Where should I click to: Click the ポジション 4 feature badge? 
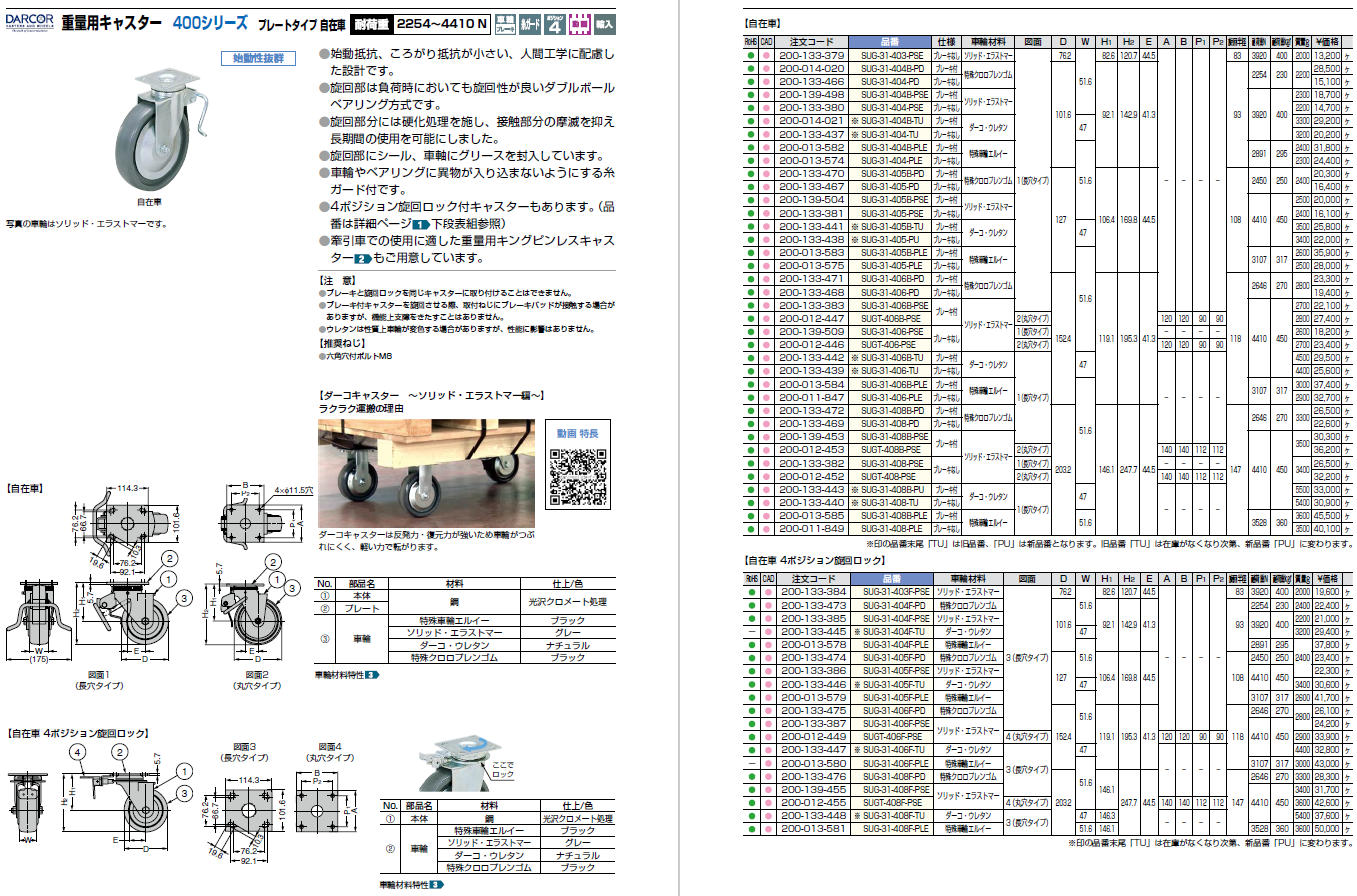click(x=557, y=22)
